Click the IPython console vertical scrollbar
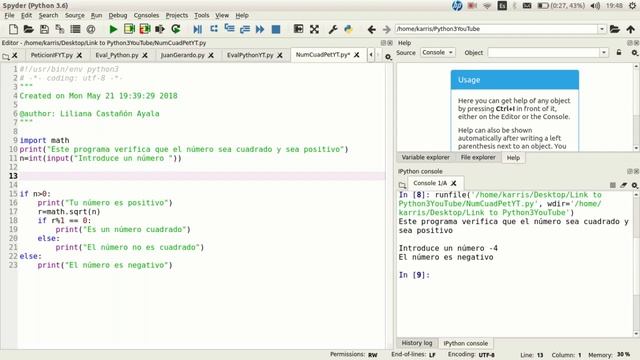Image resolution: width=640 pixels, height=360 pixels. pyautogui.click(x=636, y=263)
